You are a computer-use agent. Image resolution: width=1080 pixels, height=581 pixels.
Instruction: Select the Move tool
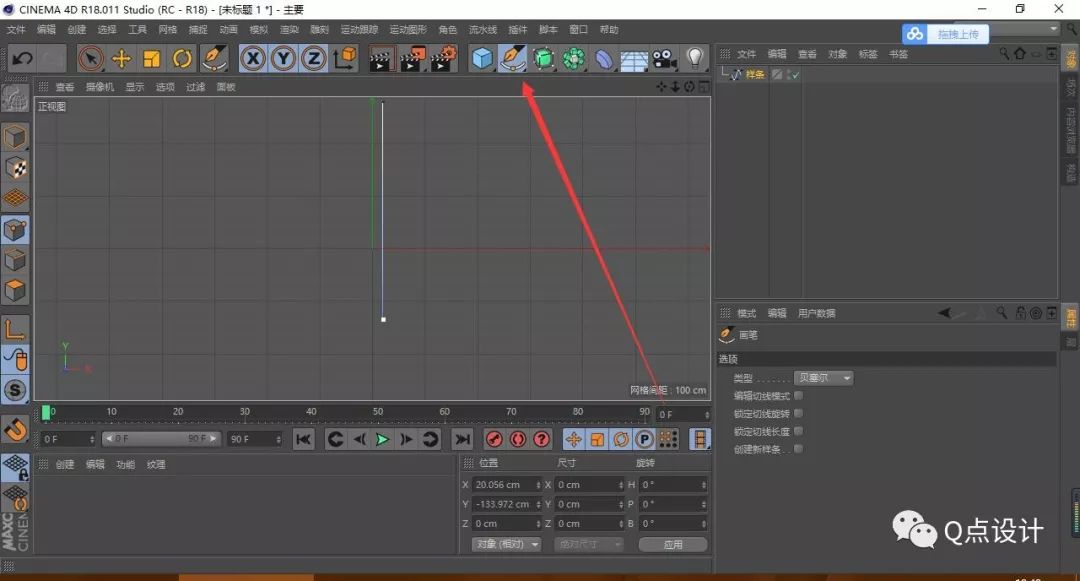[x=122, y=59]
